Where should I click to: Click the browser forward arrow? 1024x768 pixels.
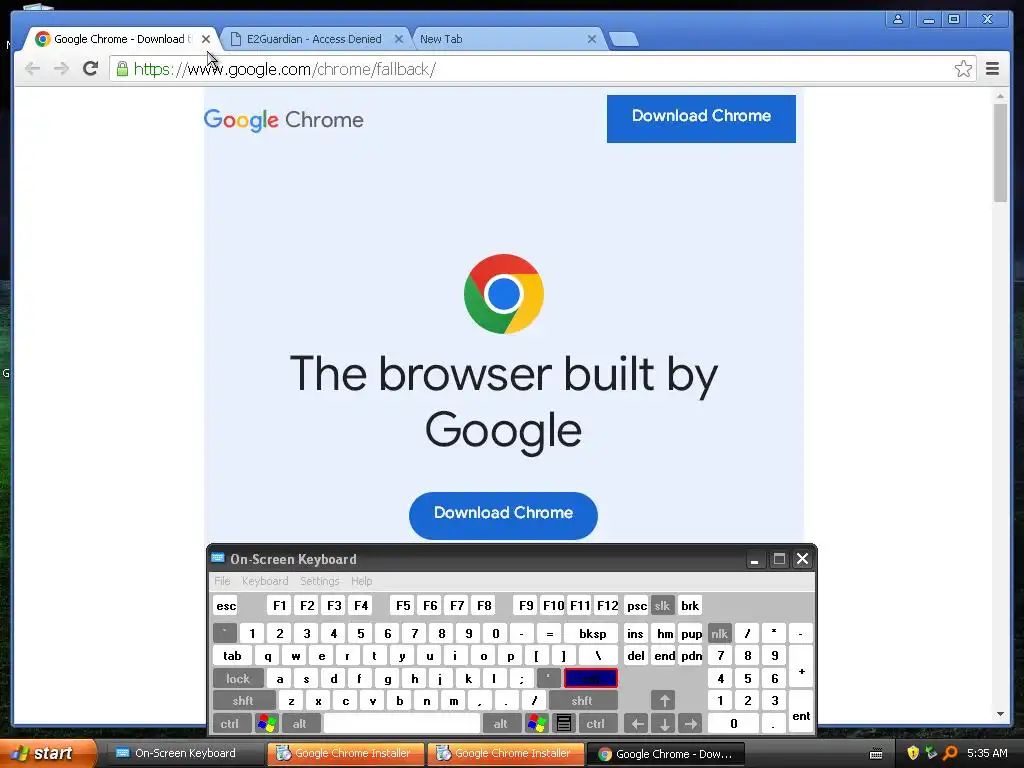pyautogui.click(x=61, y=68)
